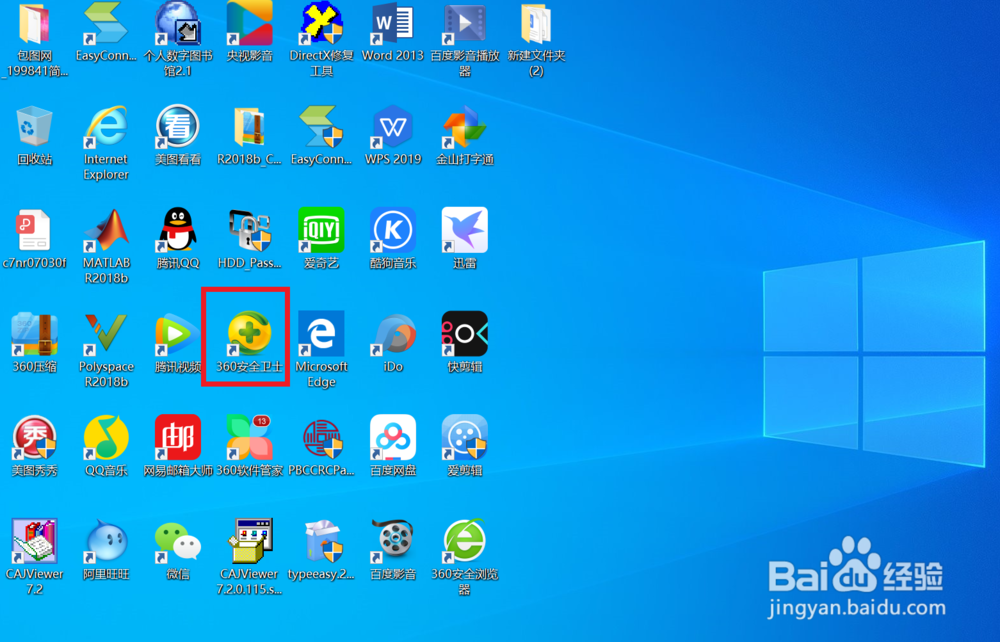
Task: Launch 360安全浏览器
Action: coord(464,545)
